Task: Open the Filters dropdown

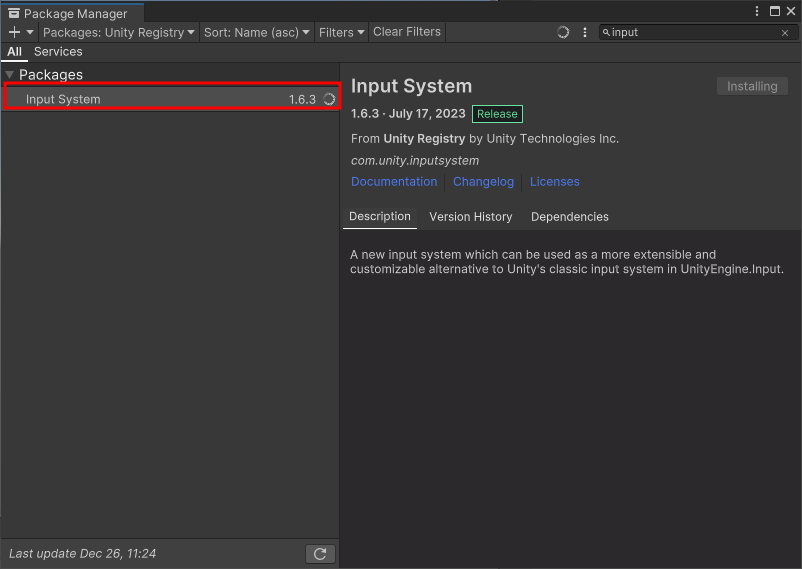Action: (341, 32)
